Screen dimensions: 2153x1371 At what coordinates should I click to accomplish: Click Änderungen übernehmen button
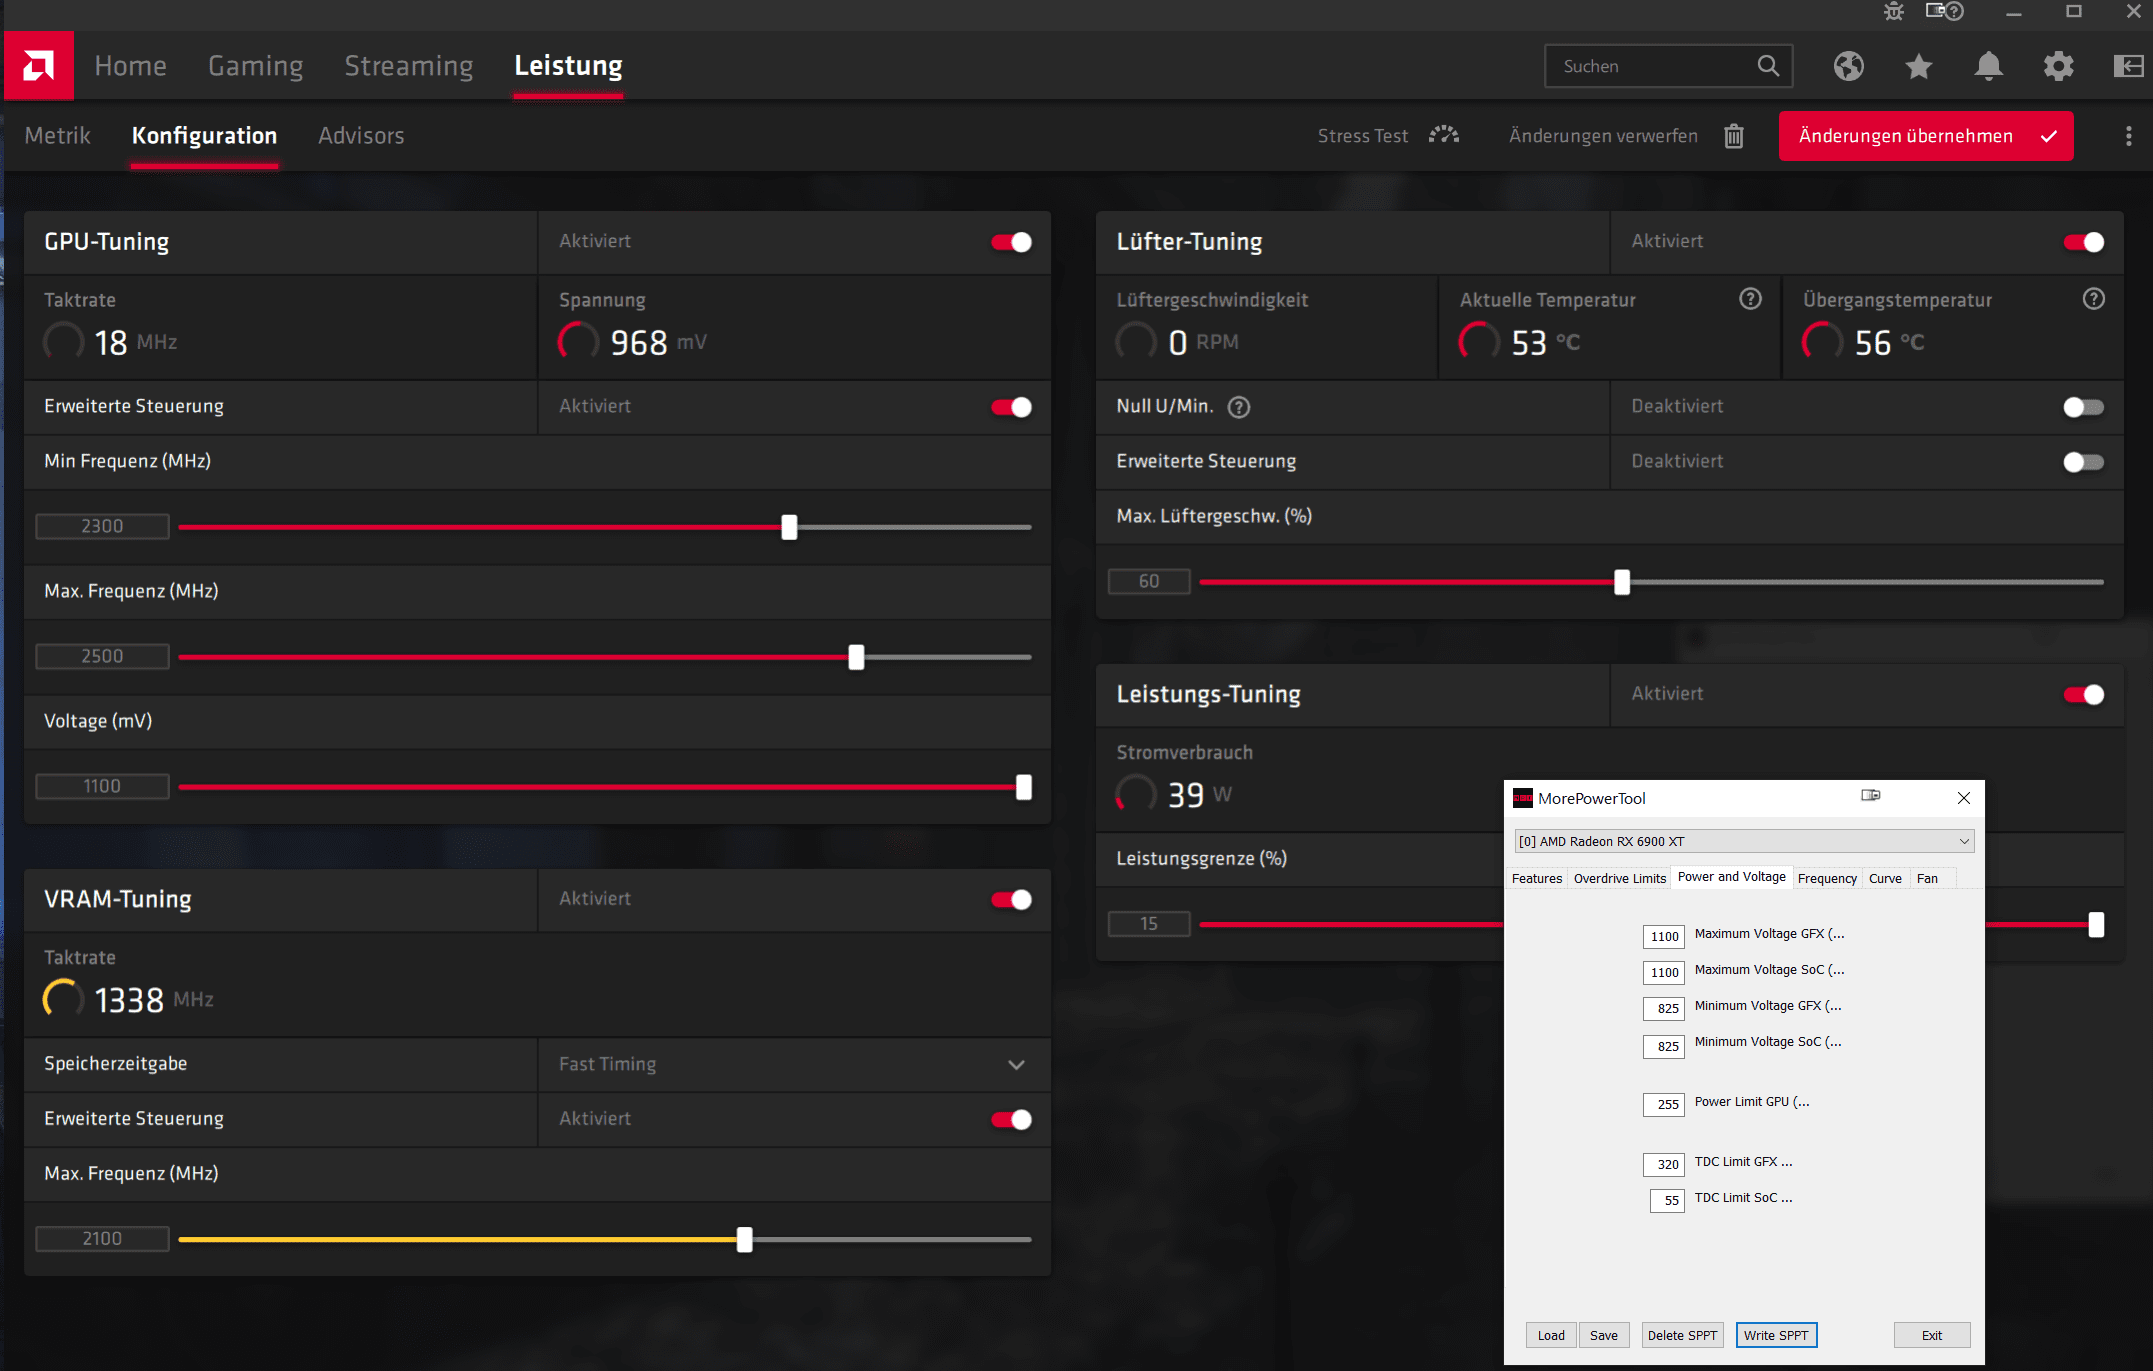click(1925, 136)
